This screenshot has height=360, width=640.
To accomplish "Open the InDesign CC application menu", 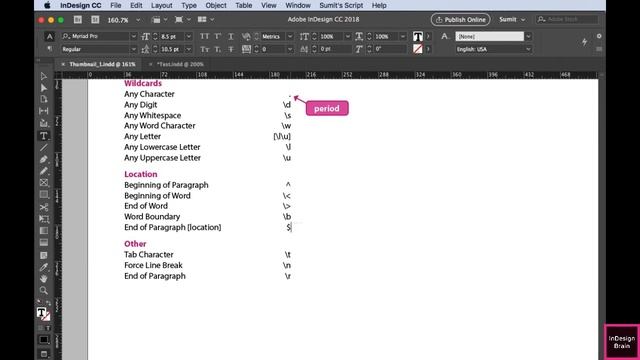I will pos(81,5).
